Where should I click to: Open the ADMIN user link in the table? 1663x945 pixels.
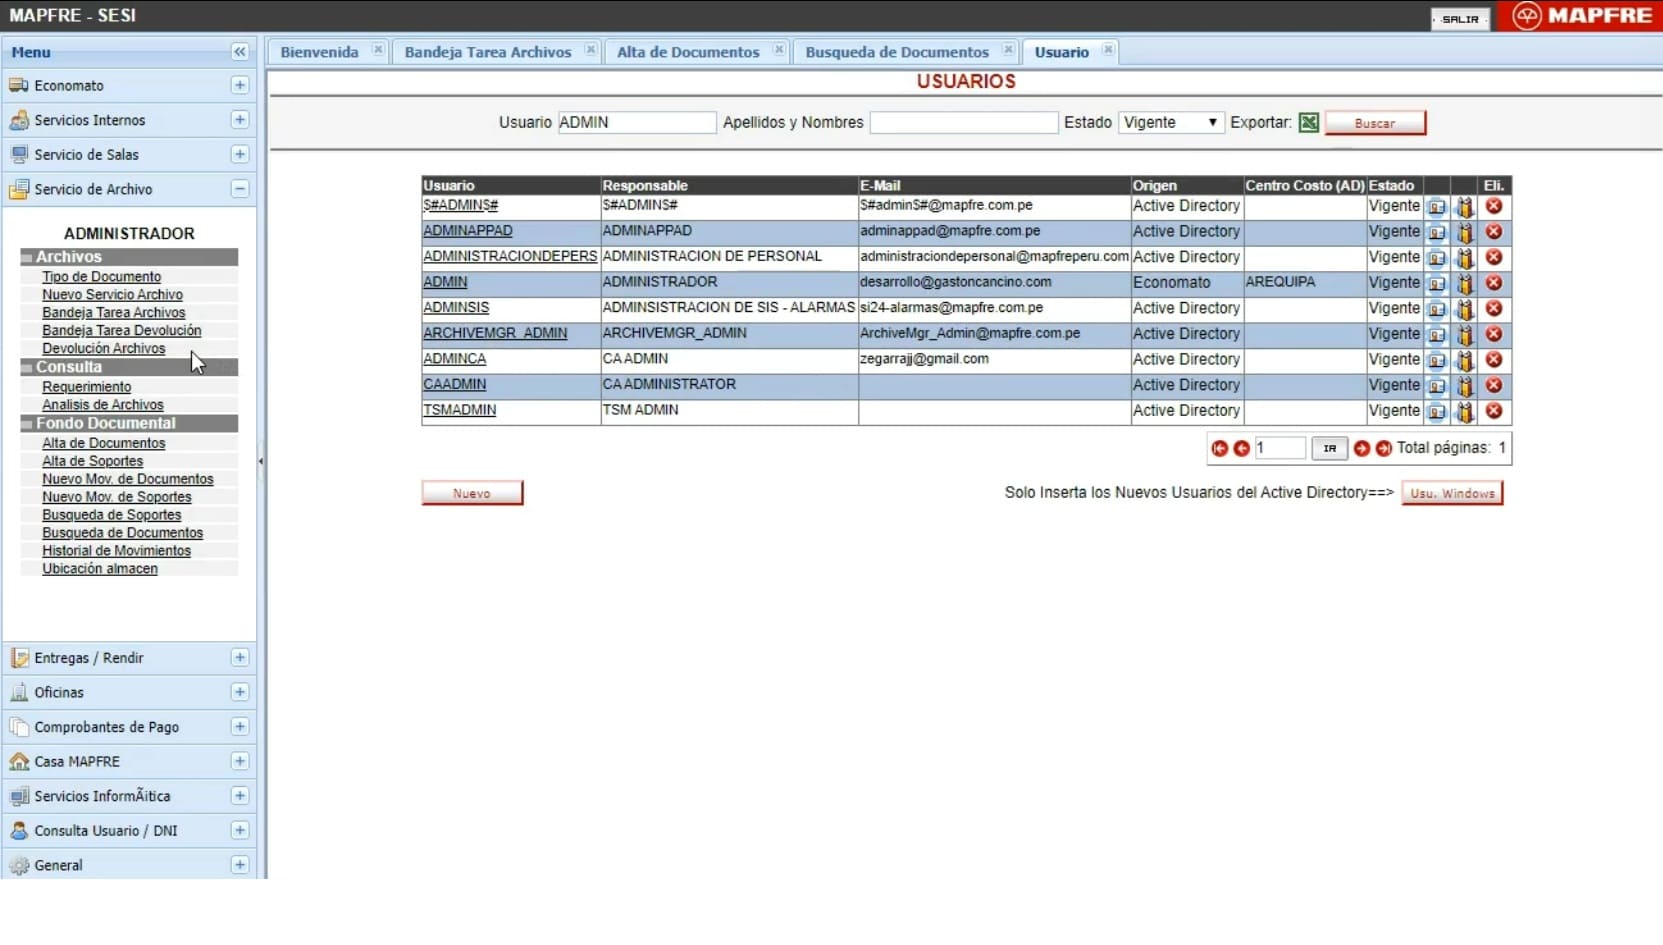[444, 282]
